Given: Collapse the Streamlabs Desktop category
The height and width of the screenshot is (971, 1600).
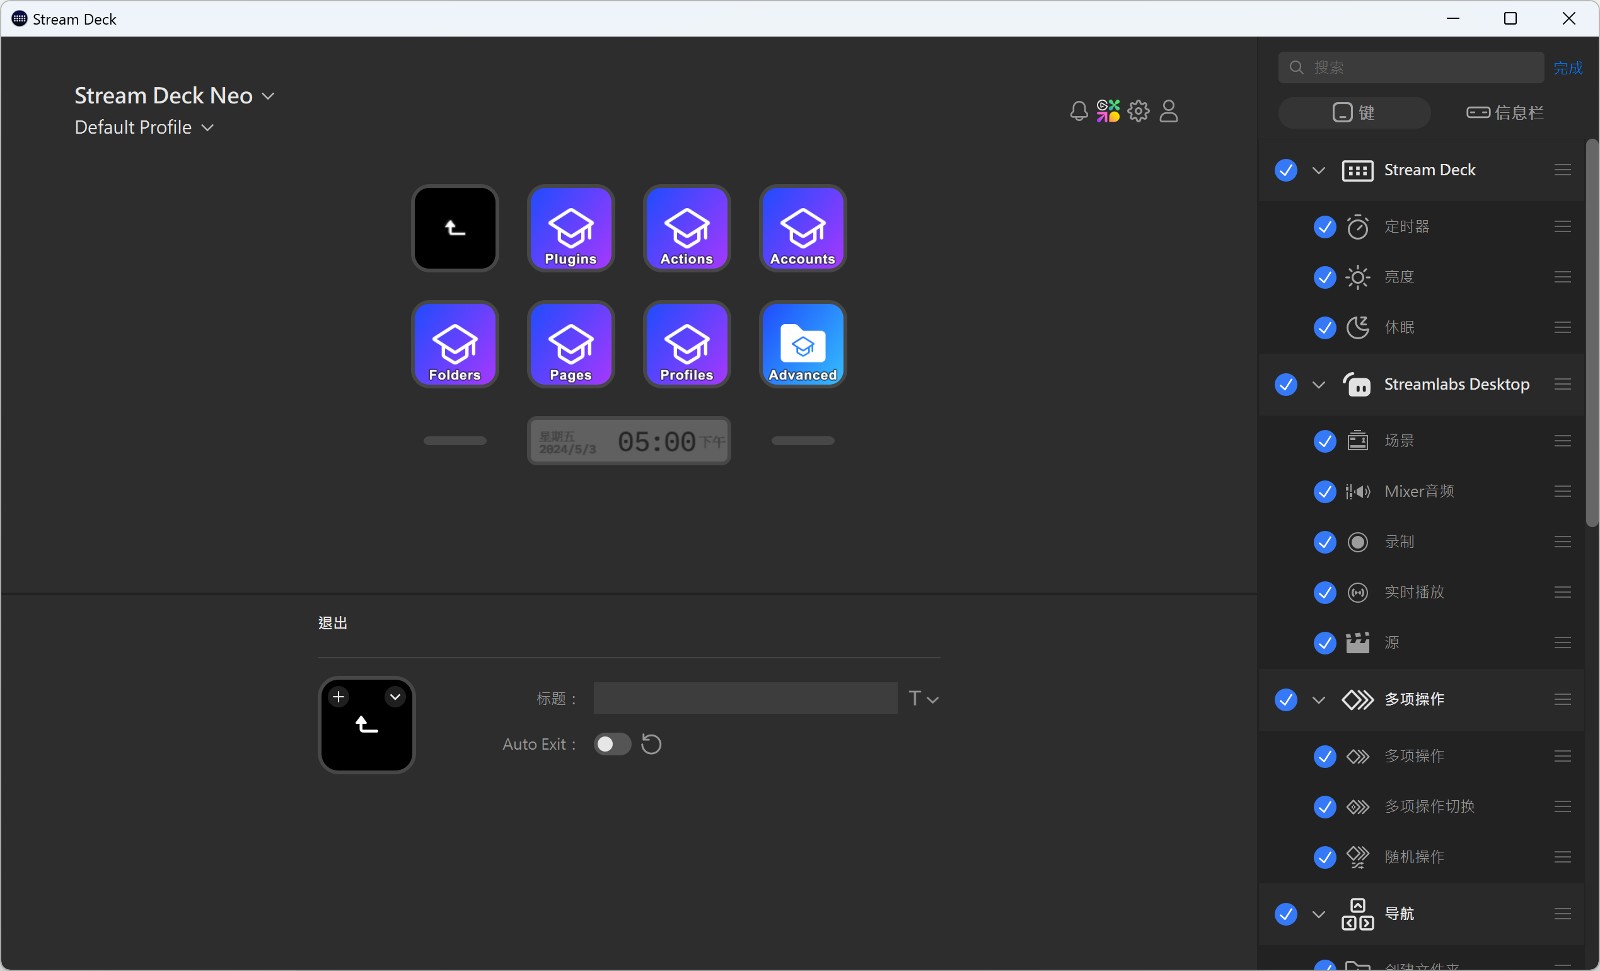Looking at the screenshot, I should pyautogui.click(x=1319, y=384).
